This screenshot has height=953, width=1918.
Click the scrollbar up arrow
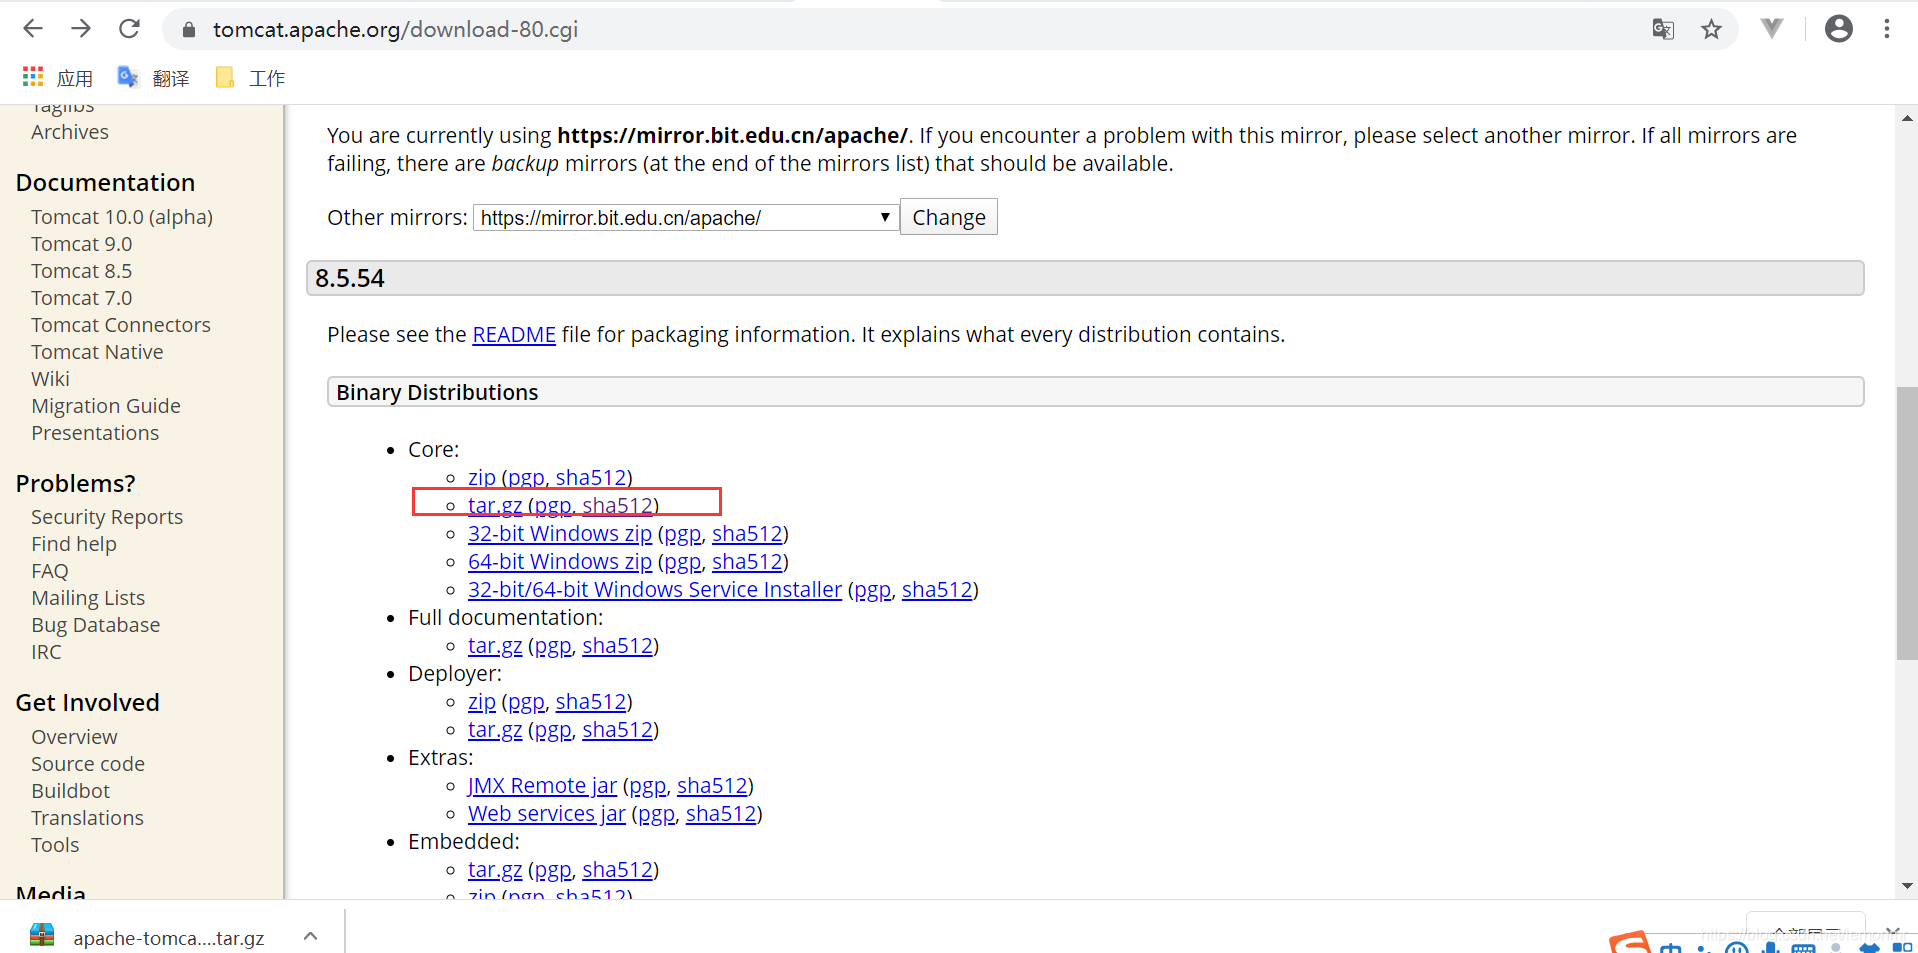coord(1906,118)
